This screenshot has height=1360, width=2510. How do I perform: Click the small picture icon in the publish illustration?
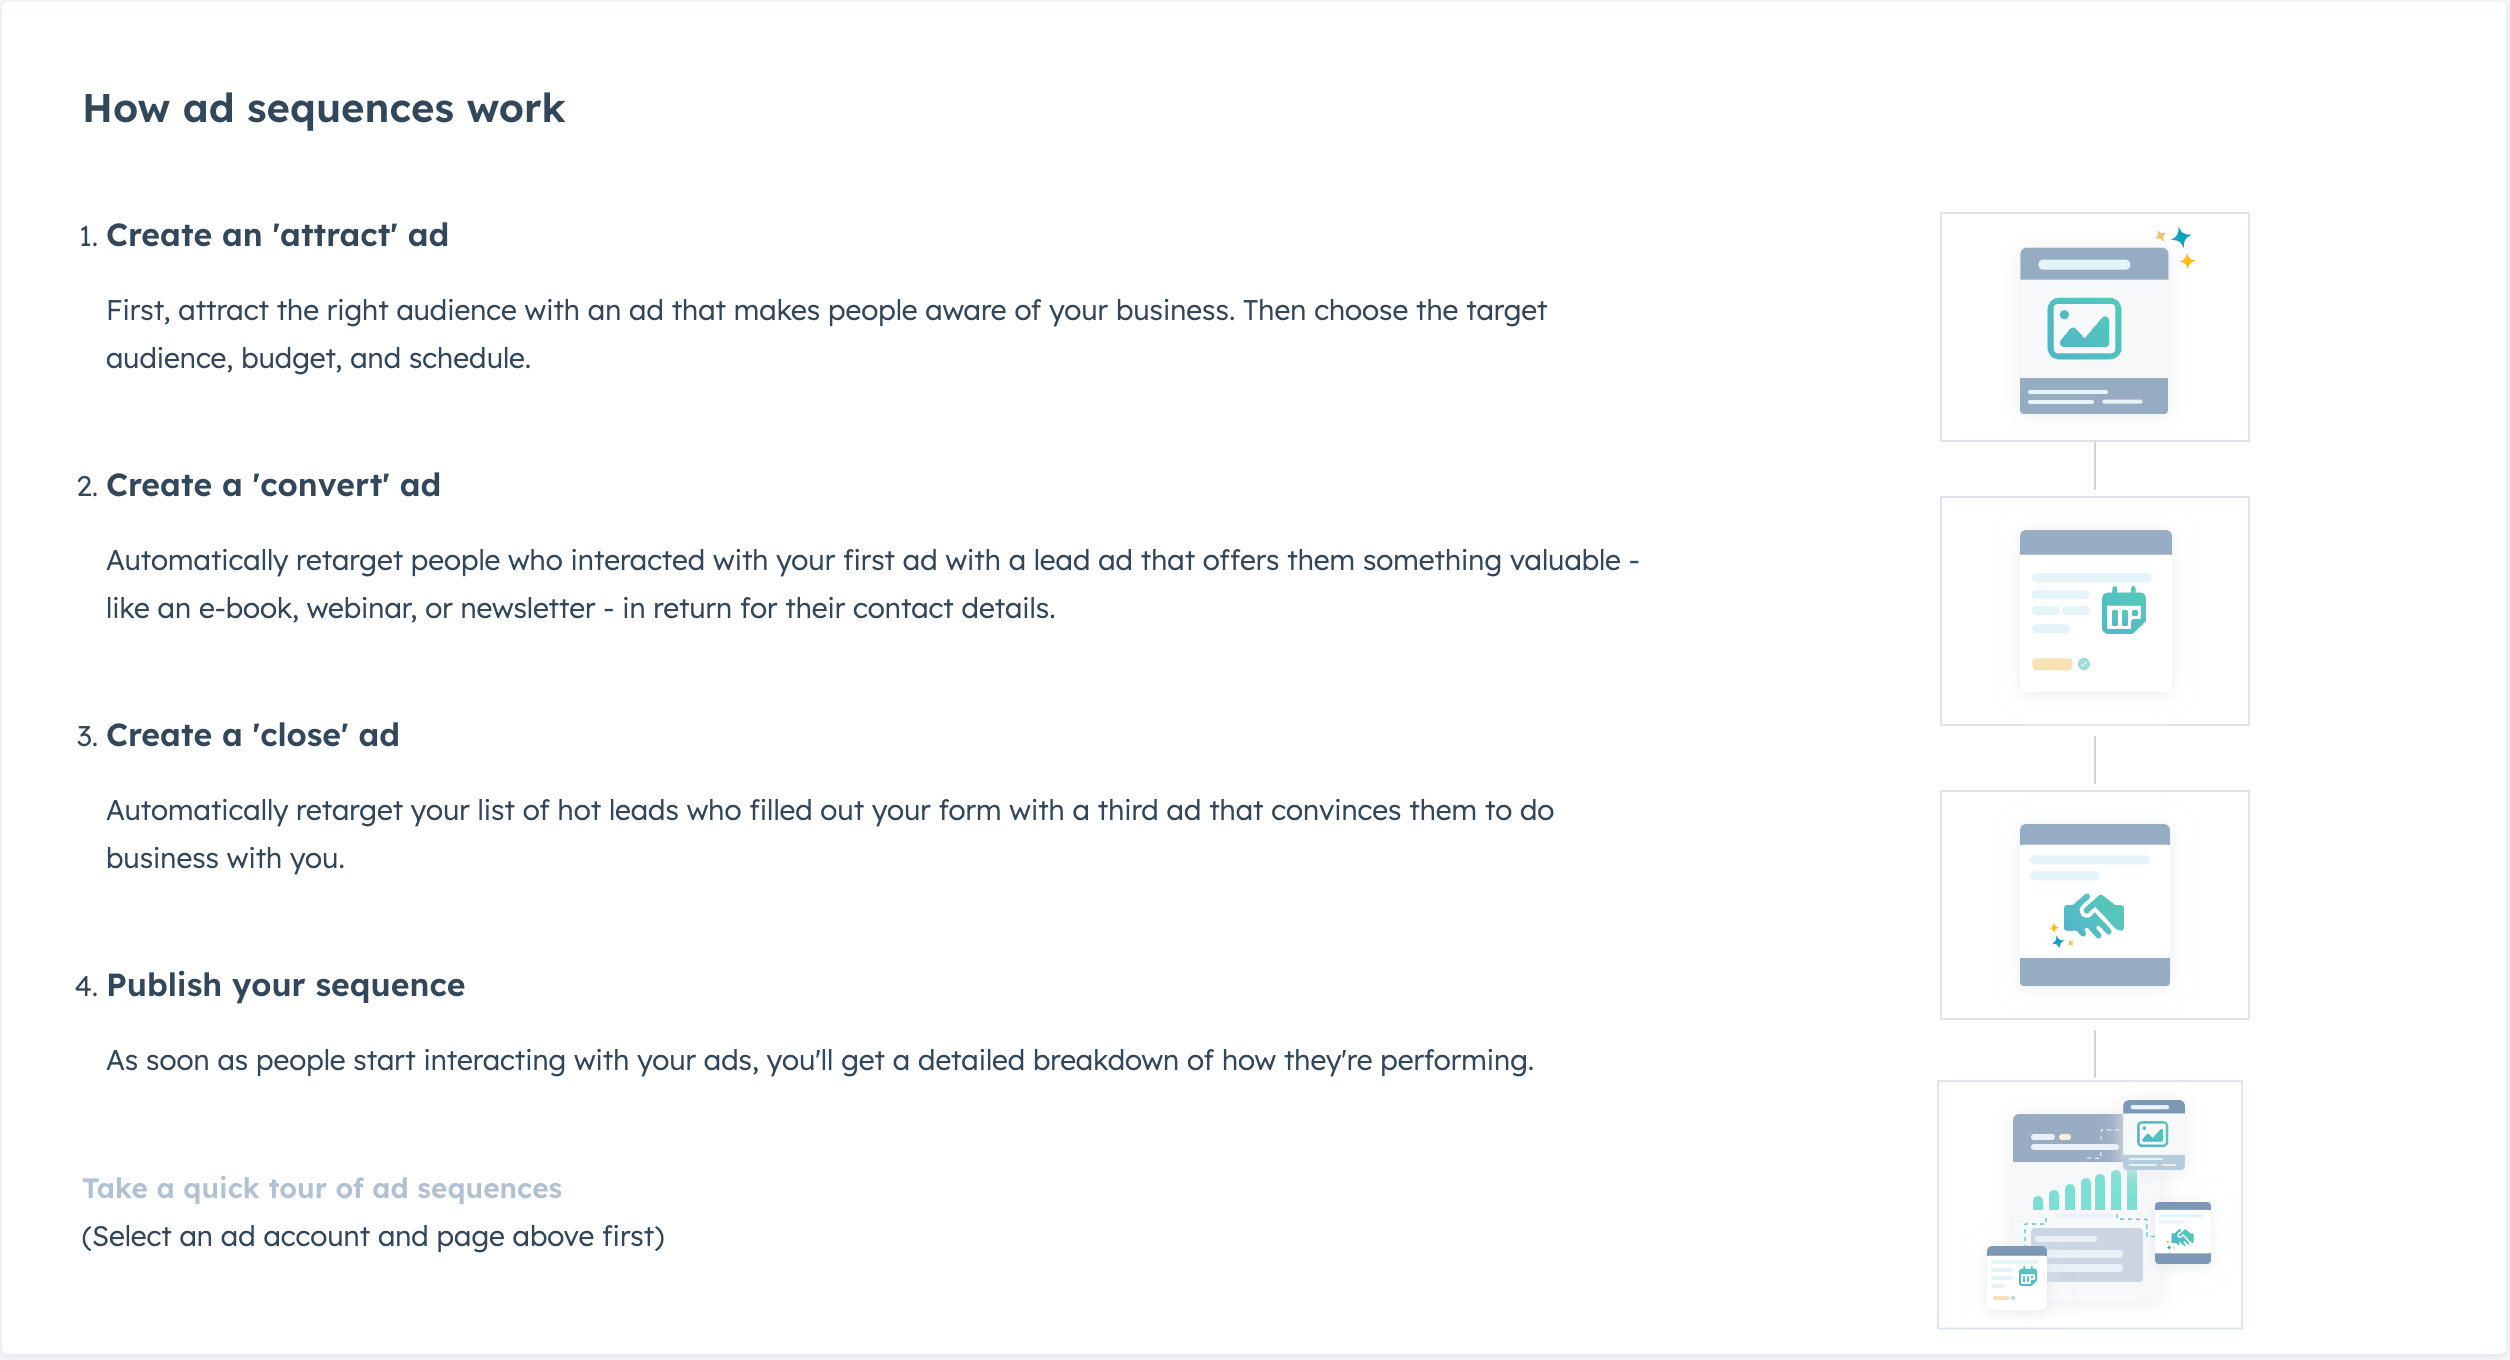(x=2152, y=1134)
